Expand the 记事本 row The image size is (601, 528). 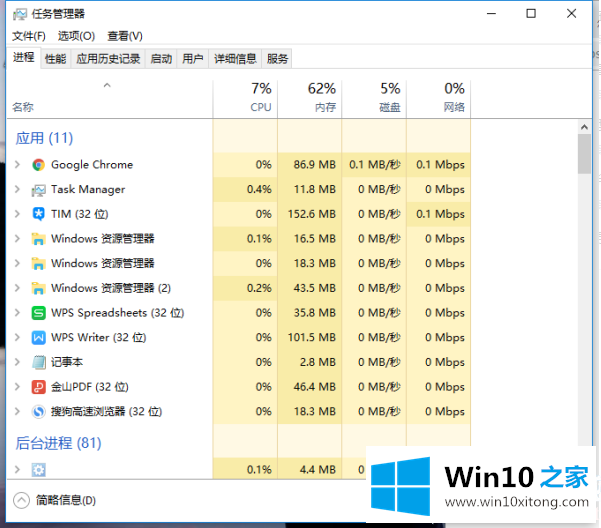[17, 362]
